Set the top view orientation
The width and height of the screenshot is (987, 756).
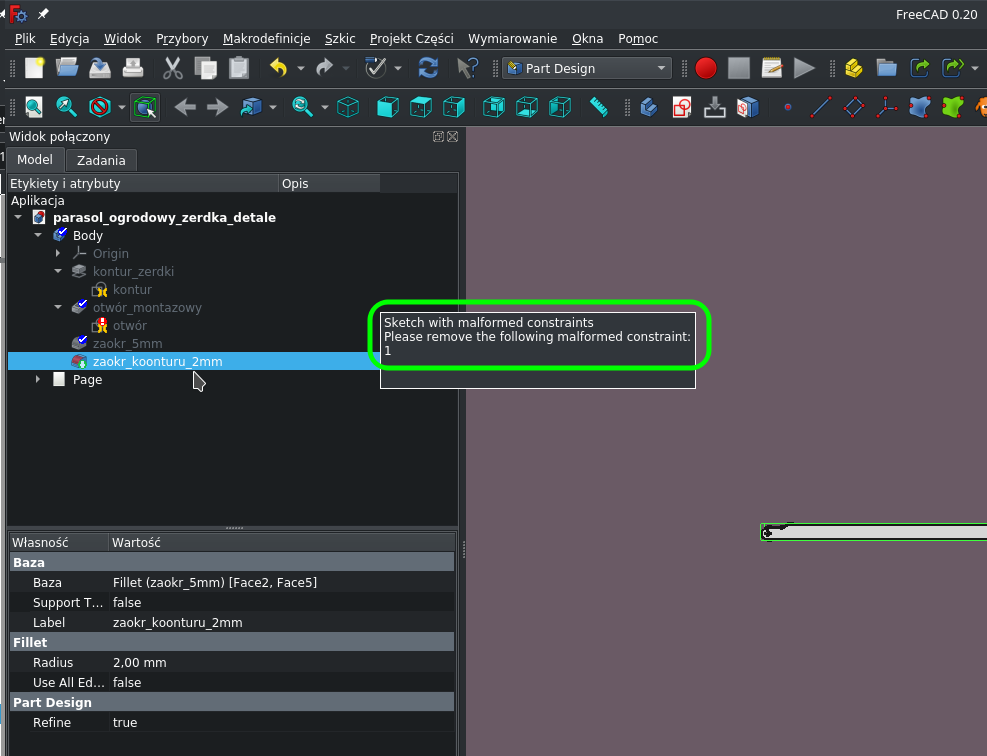(x=420, y=106)
